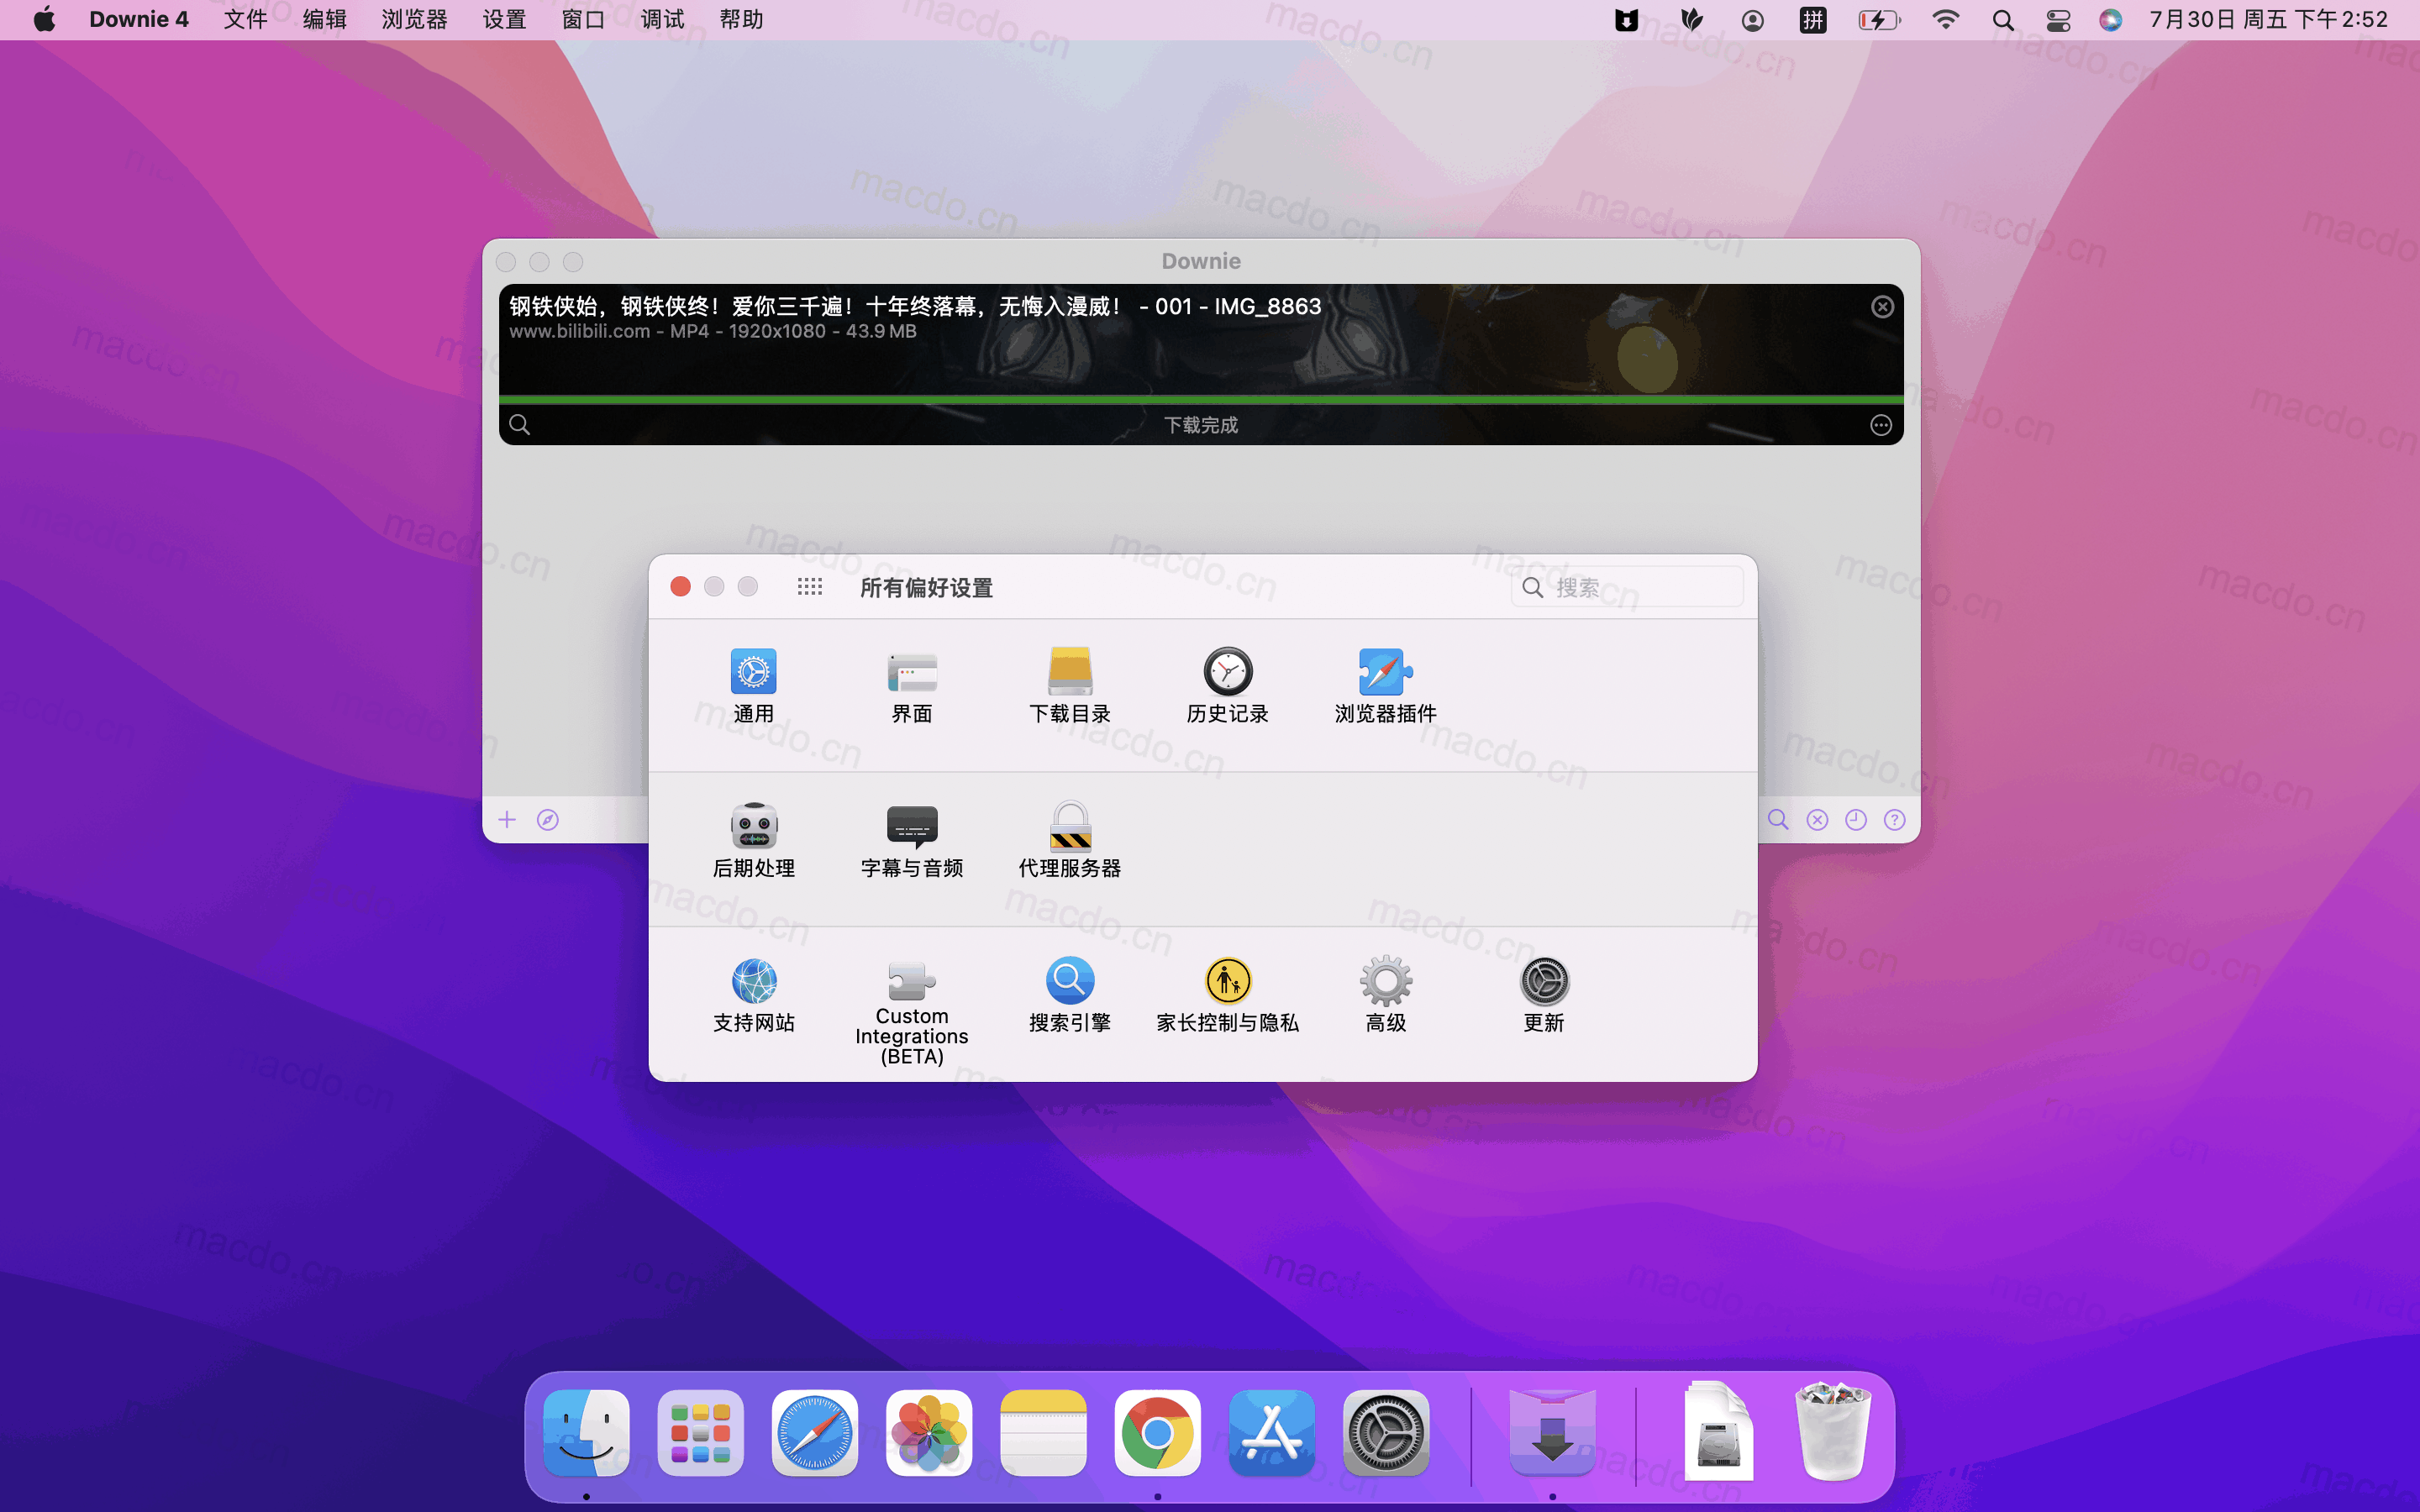The image size is (2420, 1512).
Task: Open the Downie 4 application menu
Action: tap(139, 20)
